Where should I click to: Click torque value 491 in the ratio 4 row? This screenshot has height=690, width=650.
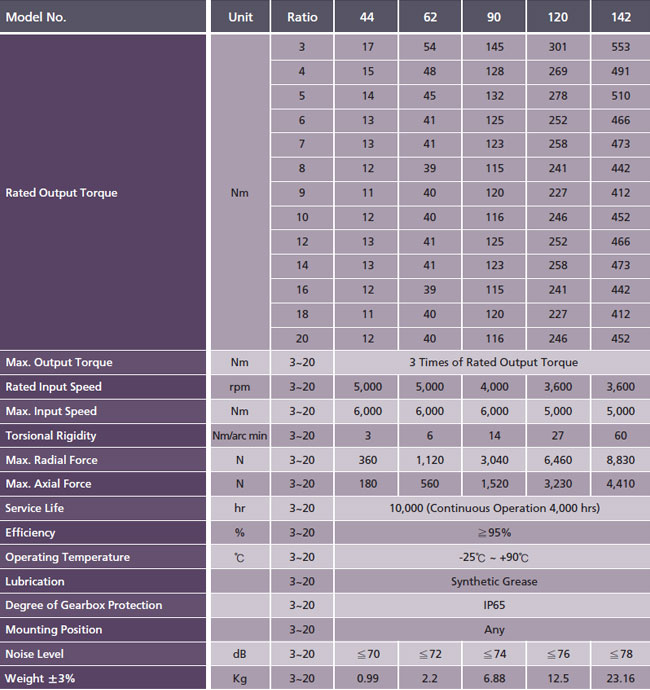click(x=621, y=71)
